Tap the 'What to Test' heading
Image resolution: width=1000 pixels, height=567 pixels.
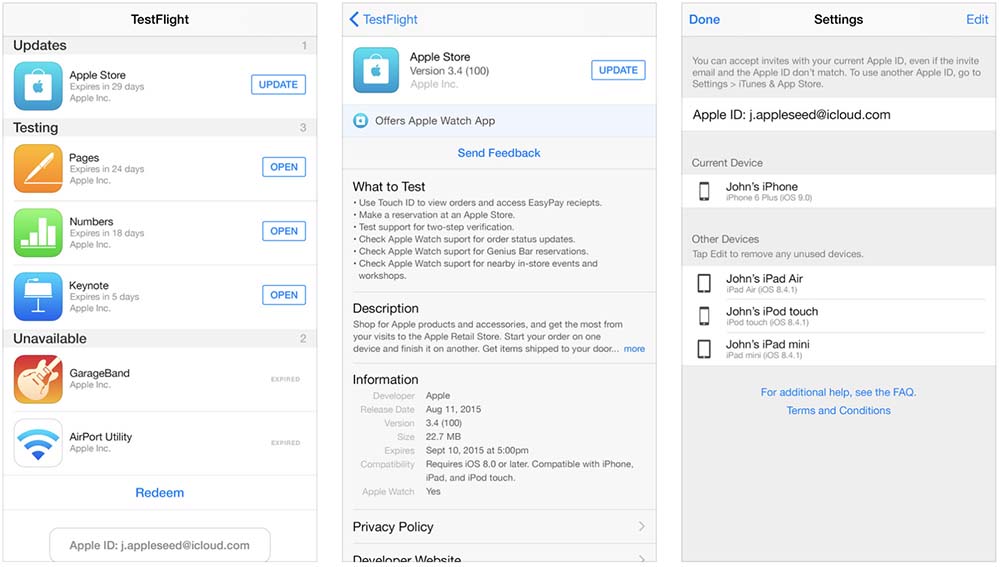(388, 187)
